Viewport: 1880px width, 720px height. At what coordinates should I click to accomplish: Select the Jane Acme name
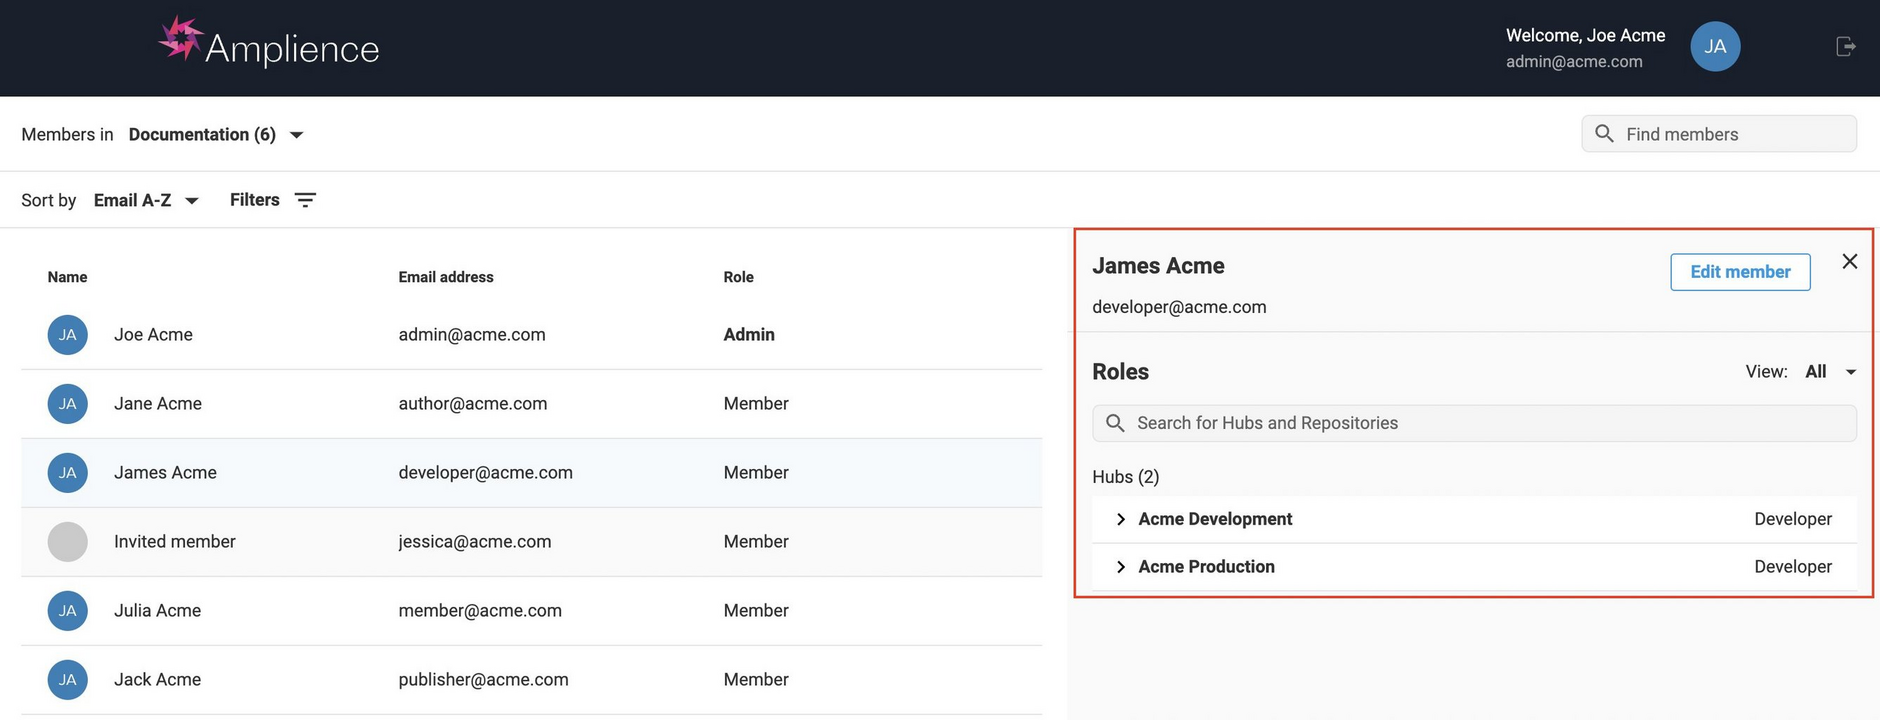click(158, 404)
